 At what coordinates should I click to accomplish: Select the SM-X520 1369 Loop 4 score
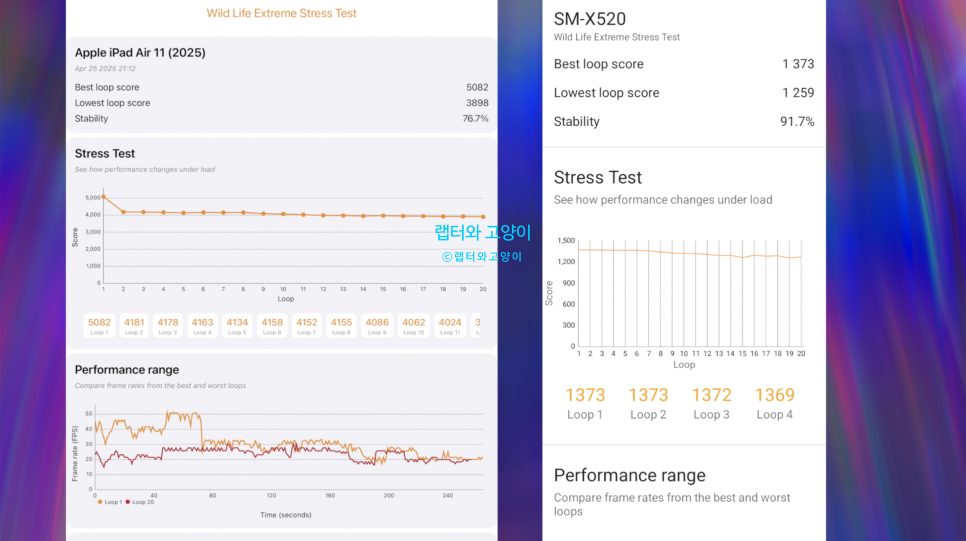click(774, 404)
